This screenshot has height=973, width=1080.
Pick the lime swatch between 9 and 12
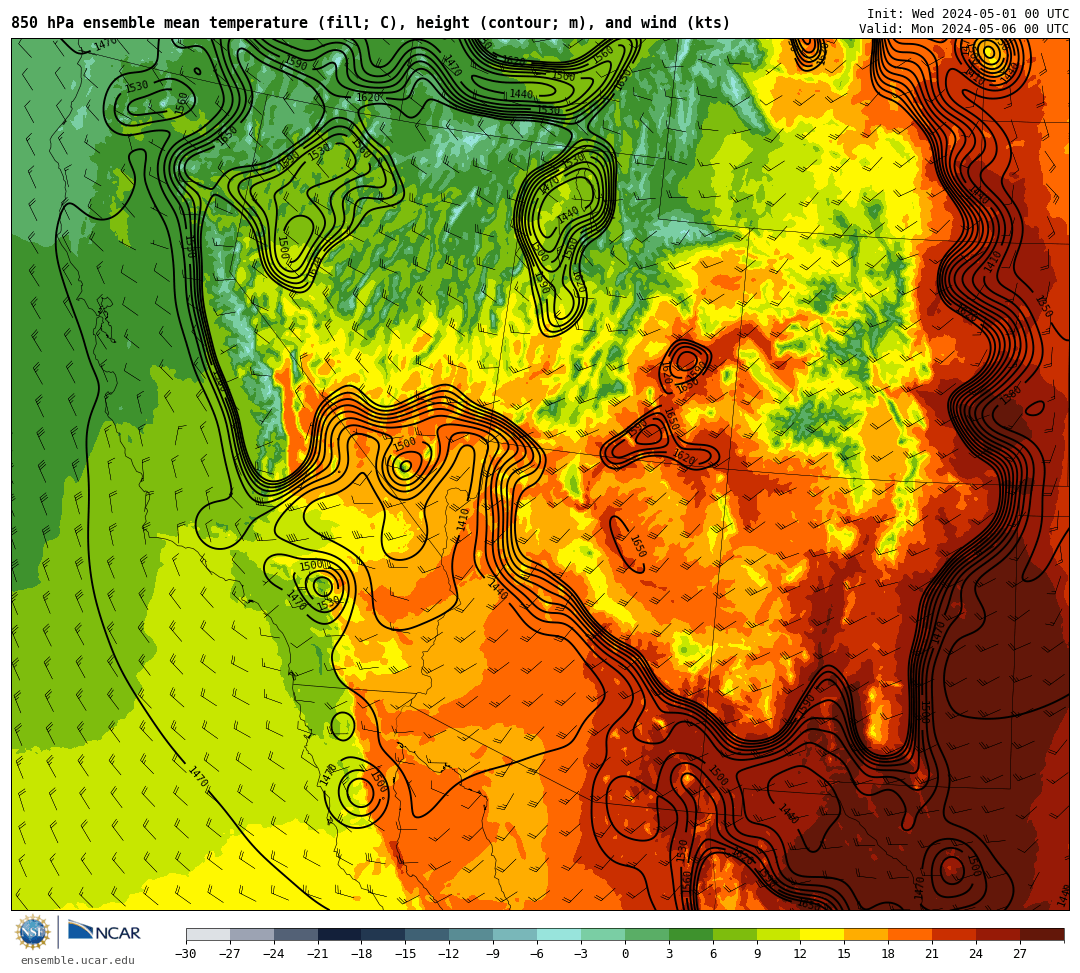click(x=778, y=934)
